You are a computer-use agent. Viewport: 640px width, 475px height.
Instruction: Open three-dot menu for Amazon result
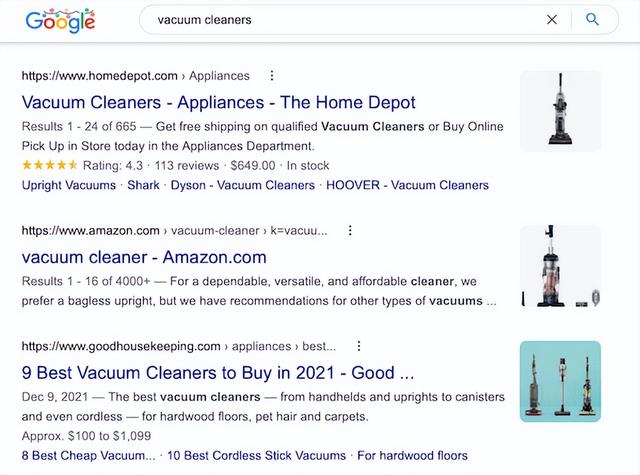[x=350, y=230]
